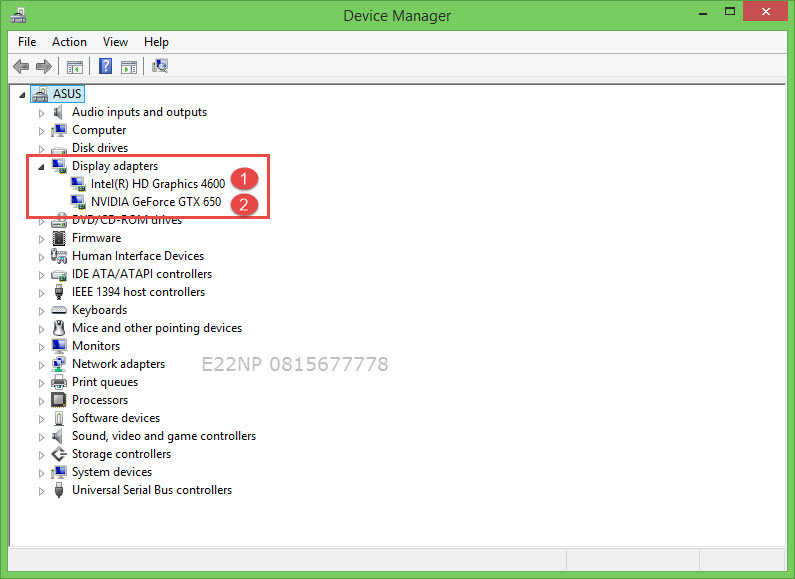Click the Print queues printer icon
The image size is (795, 579).
(x=59, y=382)
